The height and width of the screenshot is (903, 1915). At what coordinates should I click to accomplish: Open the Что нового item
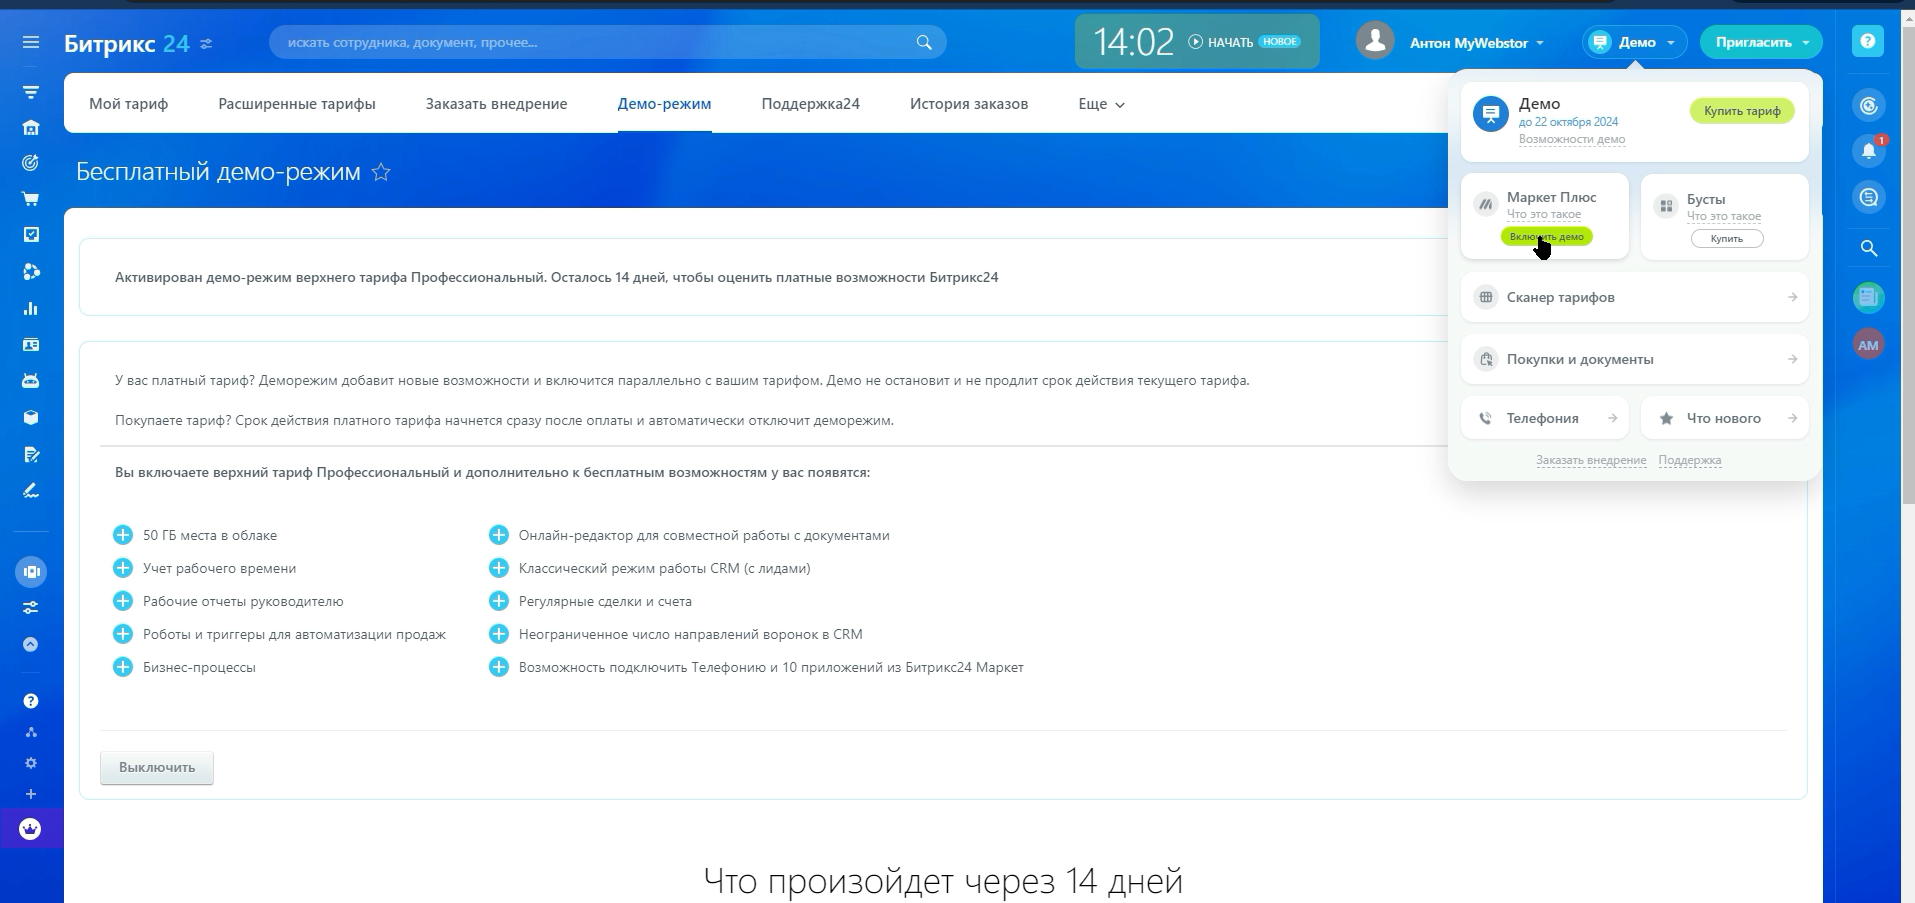coord(1724,418)
